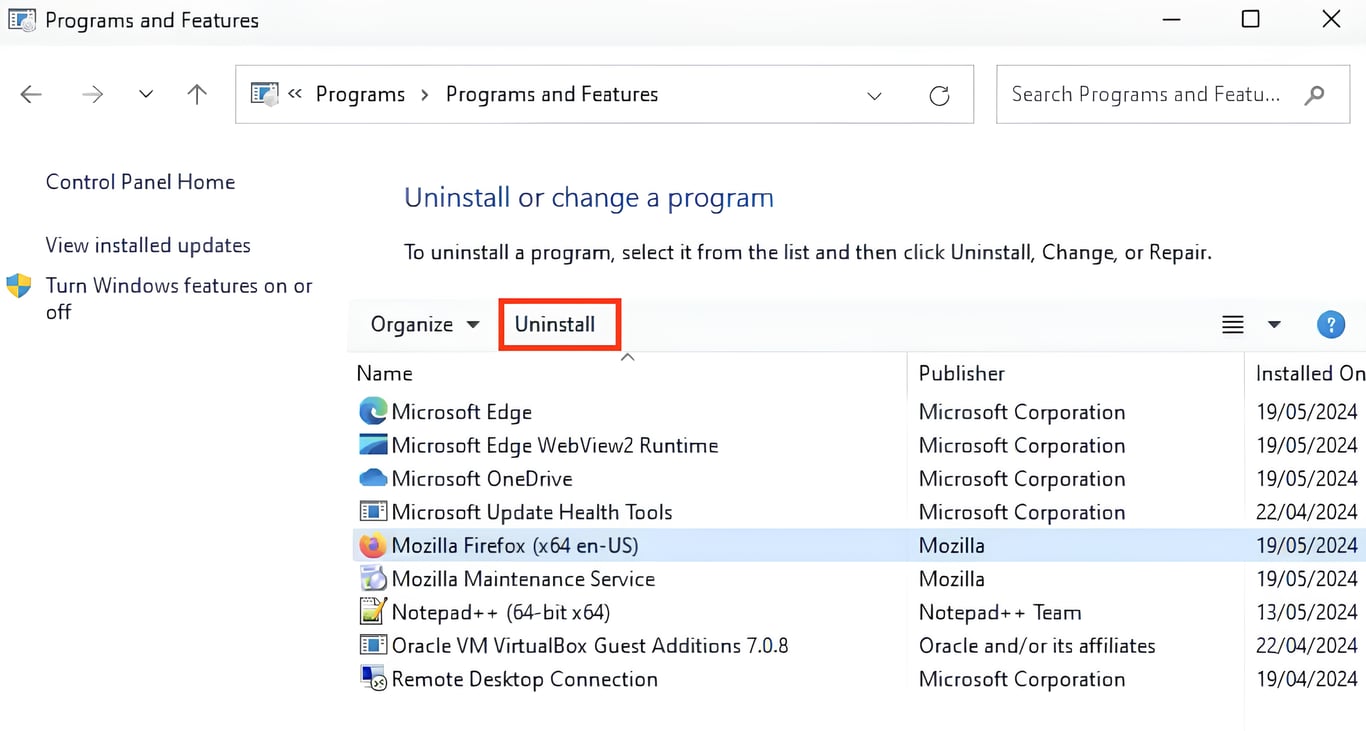Image resolution: width=1366 pixels, height=731 pixels.
Task: Open the Organize dropdown menu
Action: [x=421, y=324]
